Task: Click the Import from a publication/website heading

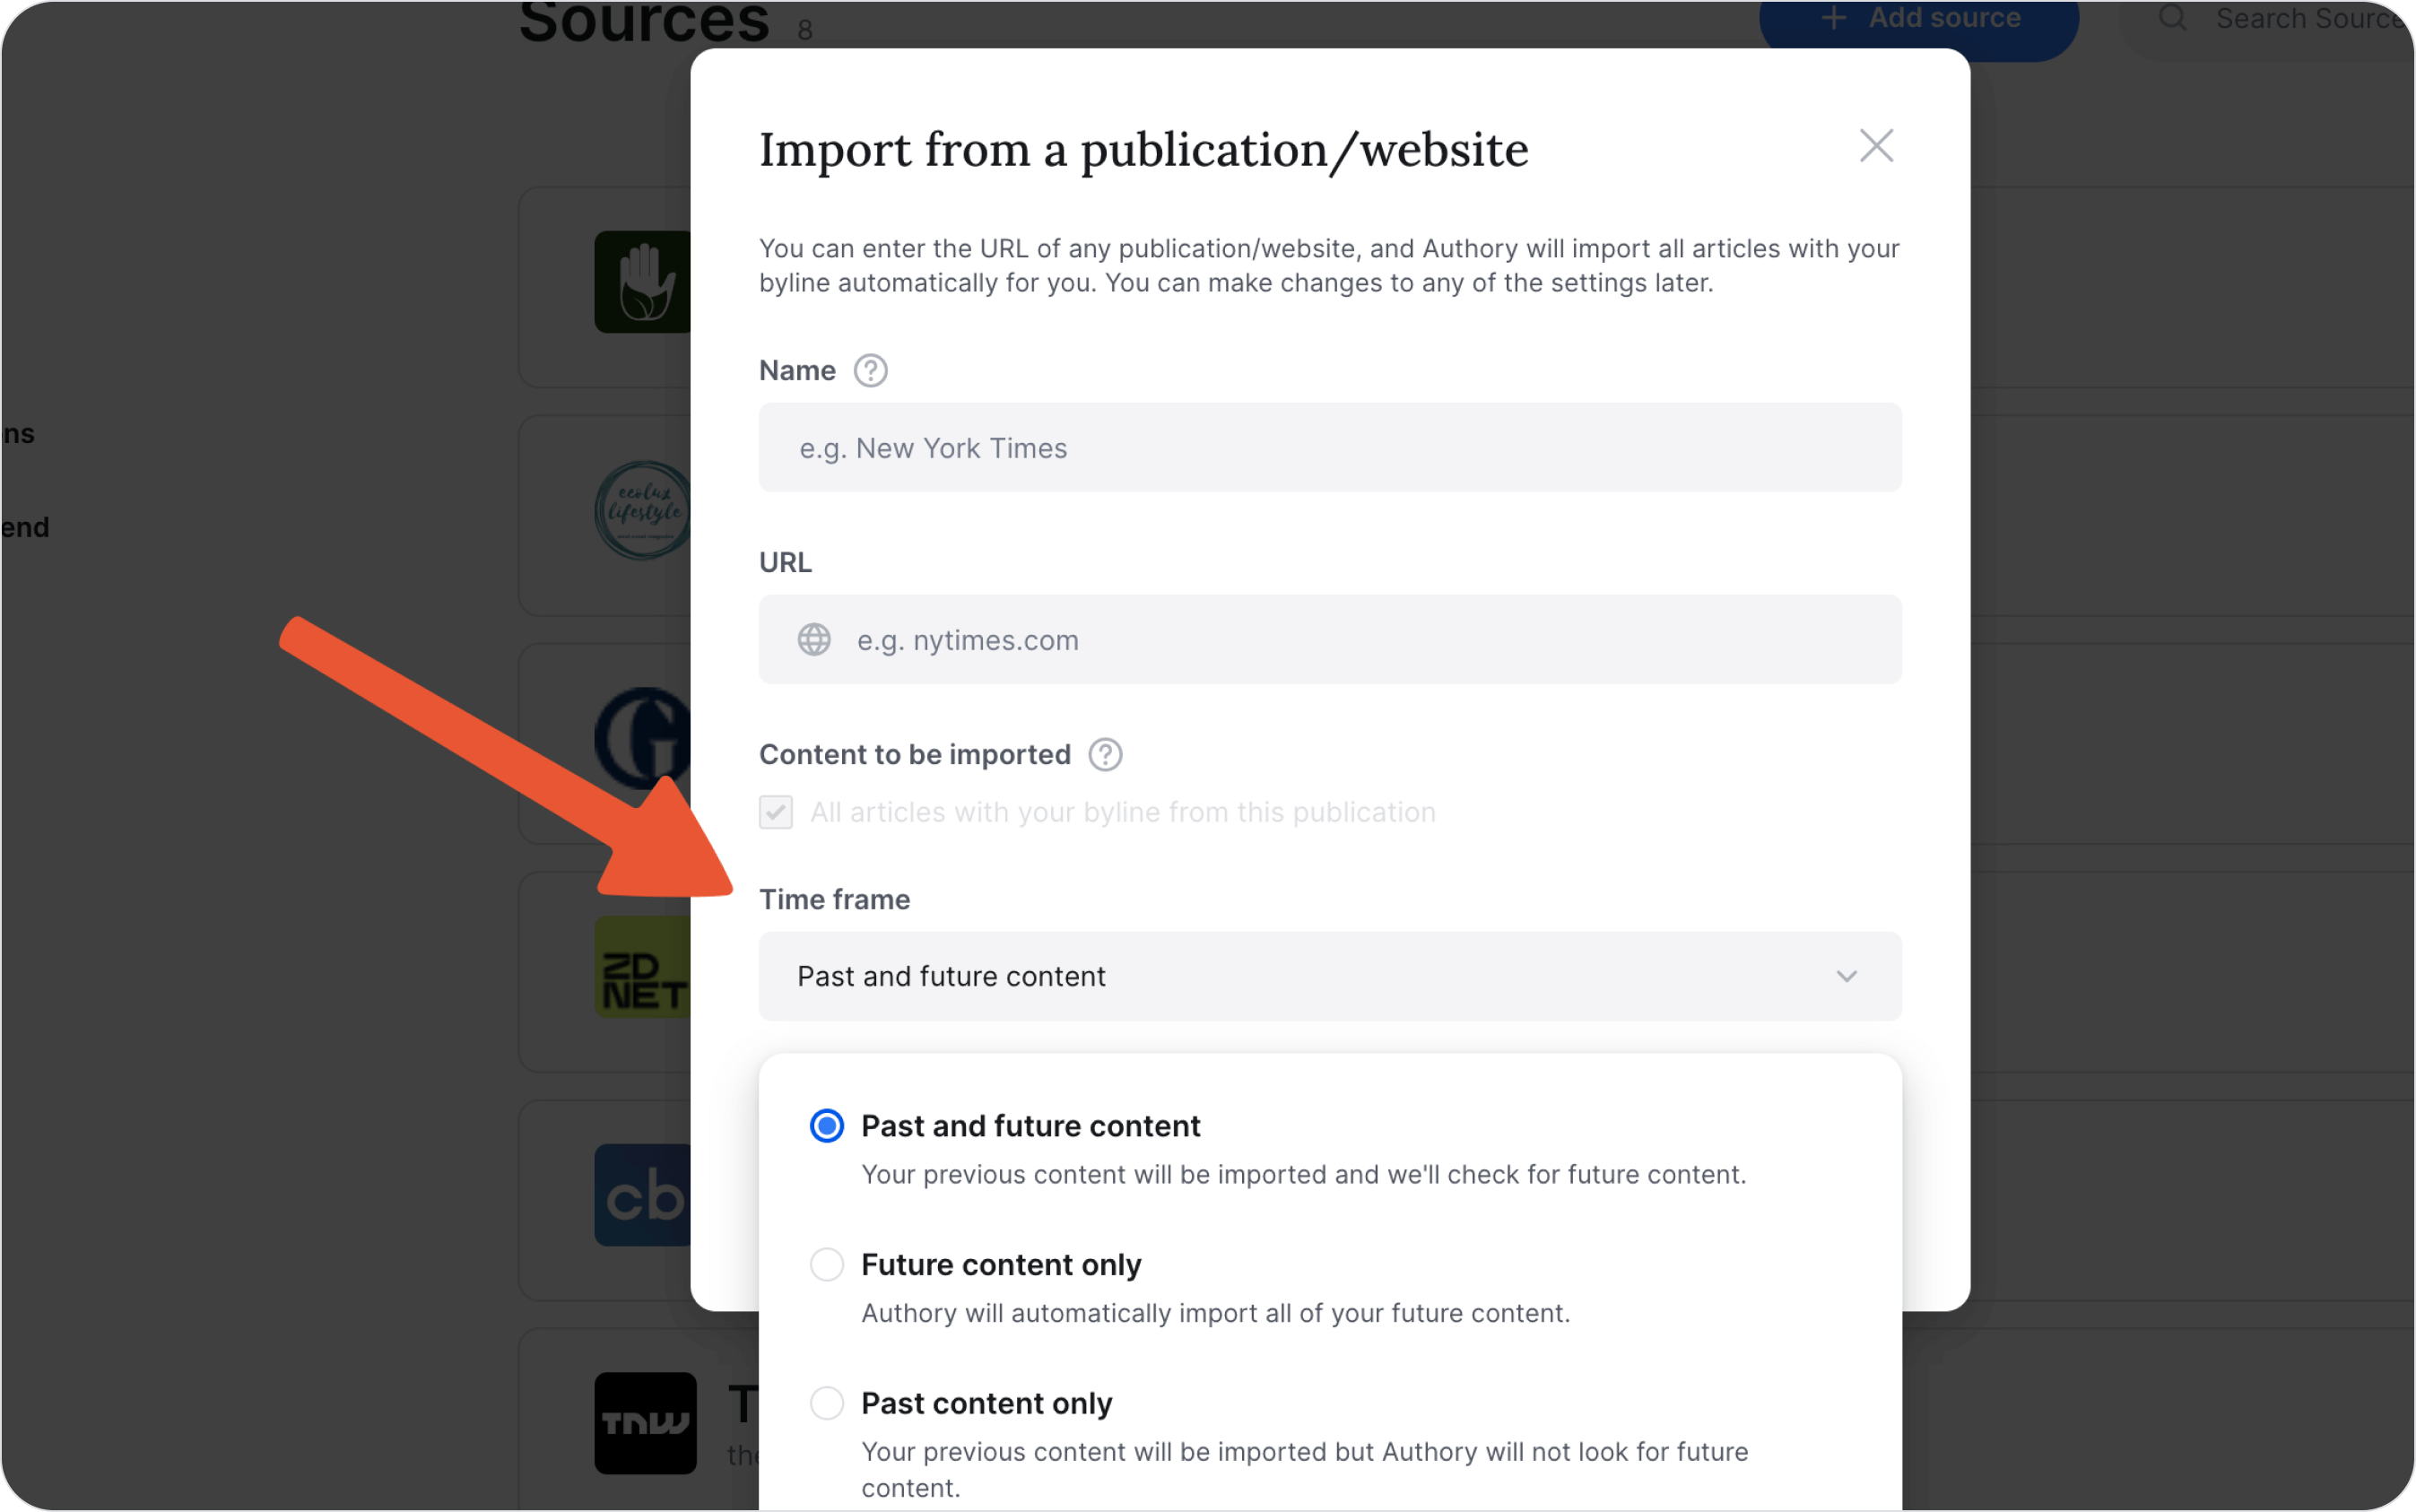Action: tap(1143, 150)
